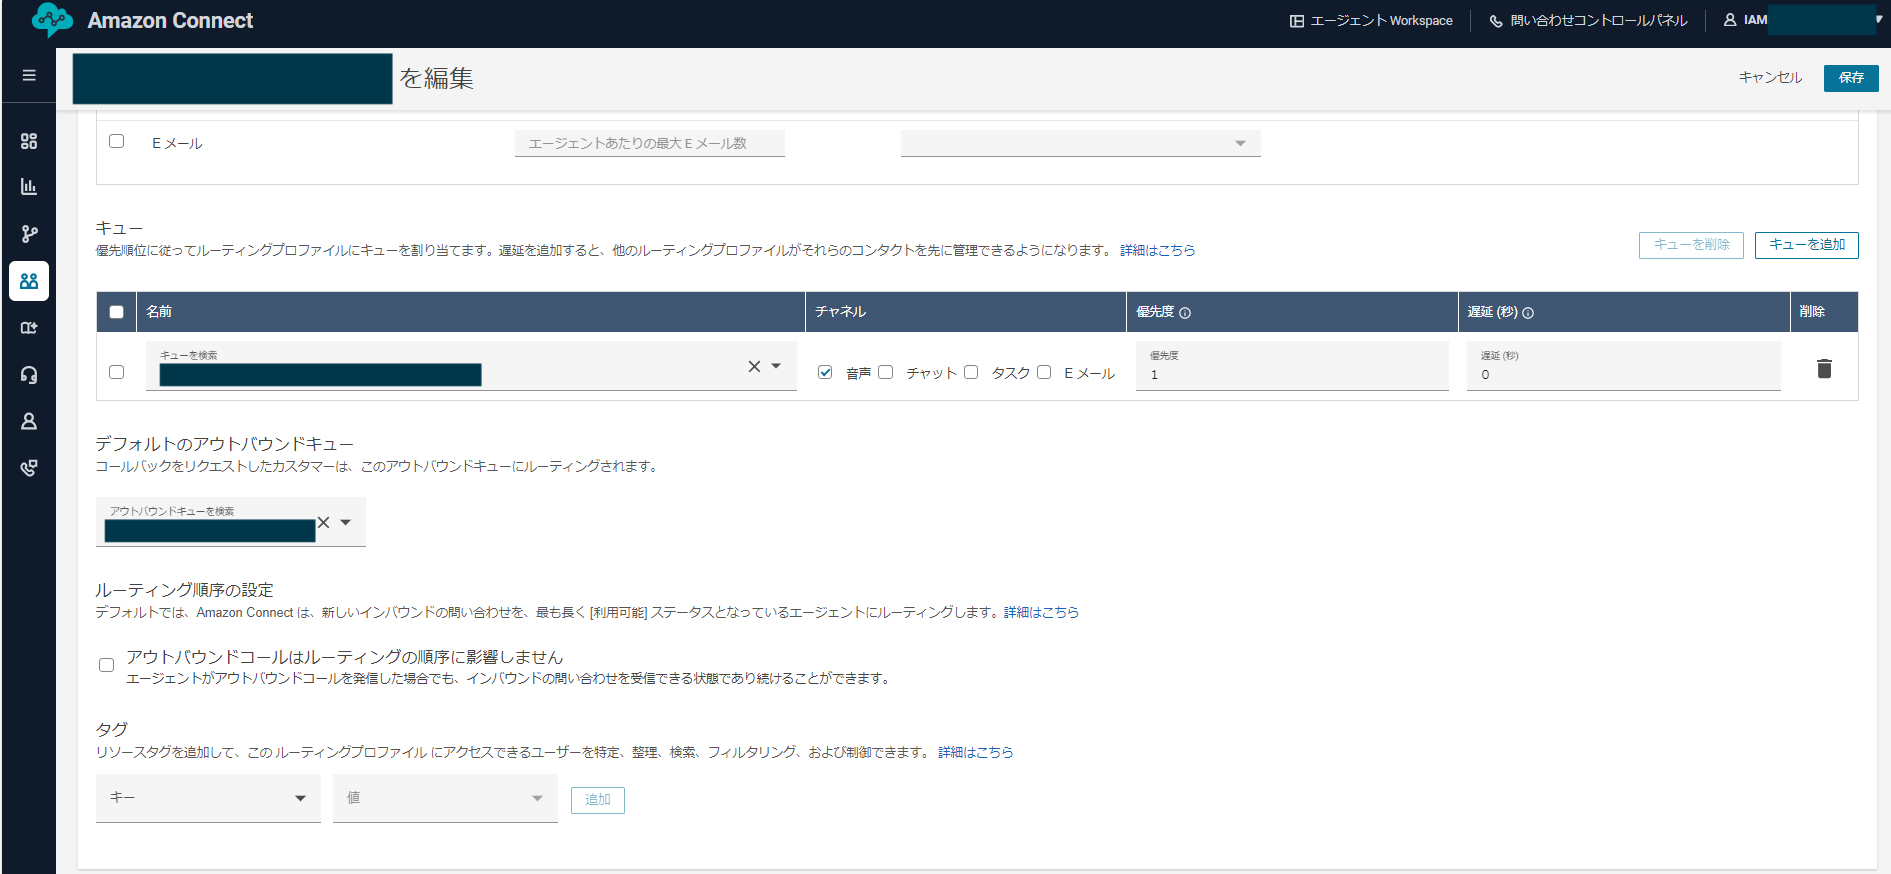Click the 保存 button
This screenshot has height=874, width=1891.
(1851, 77)
